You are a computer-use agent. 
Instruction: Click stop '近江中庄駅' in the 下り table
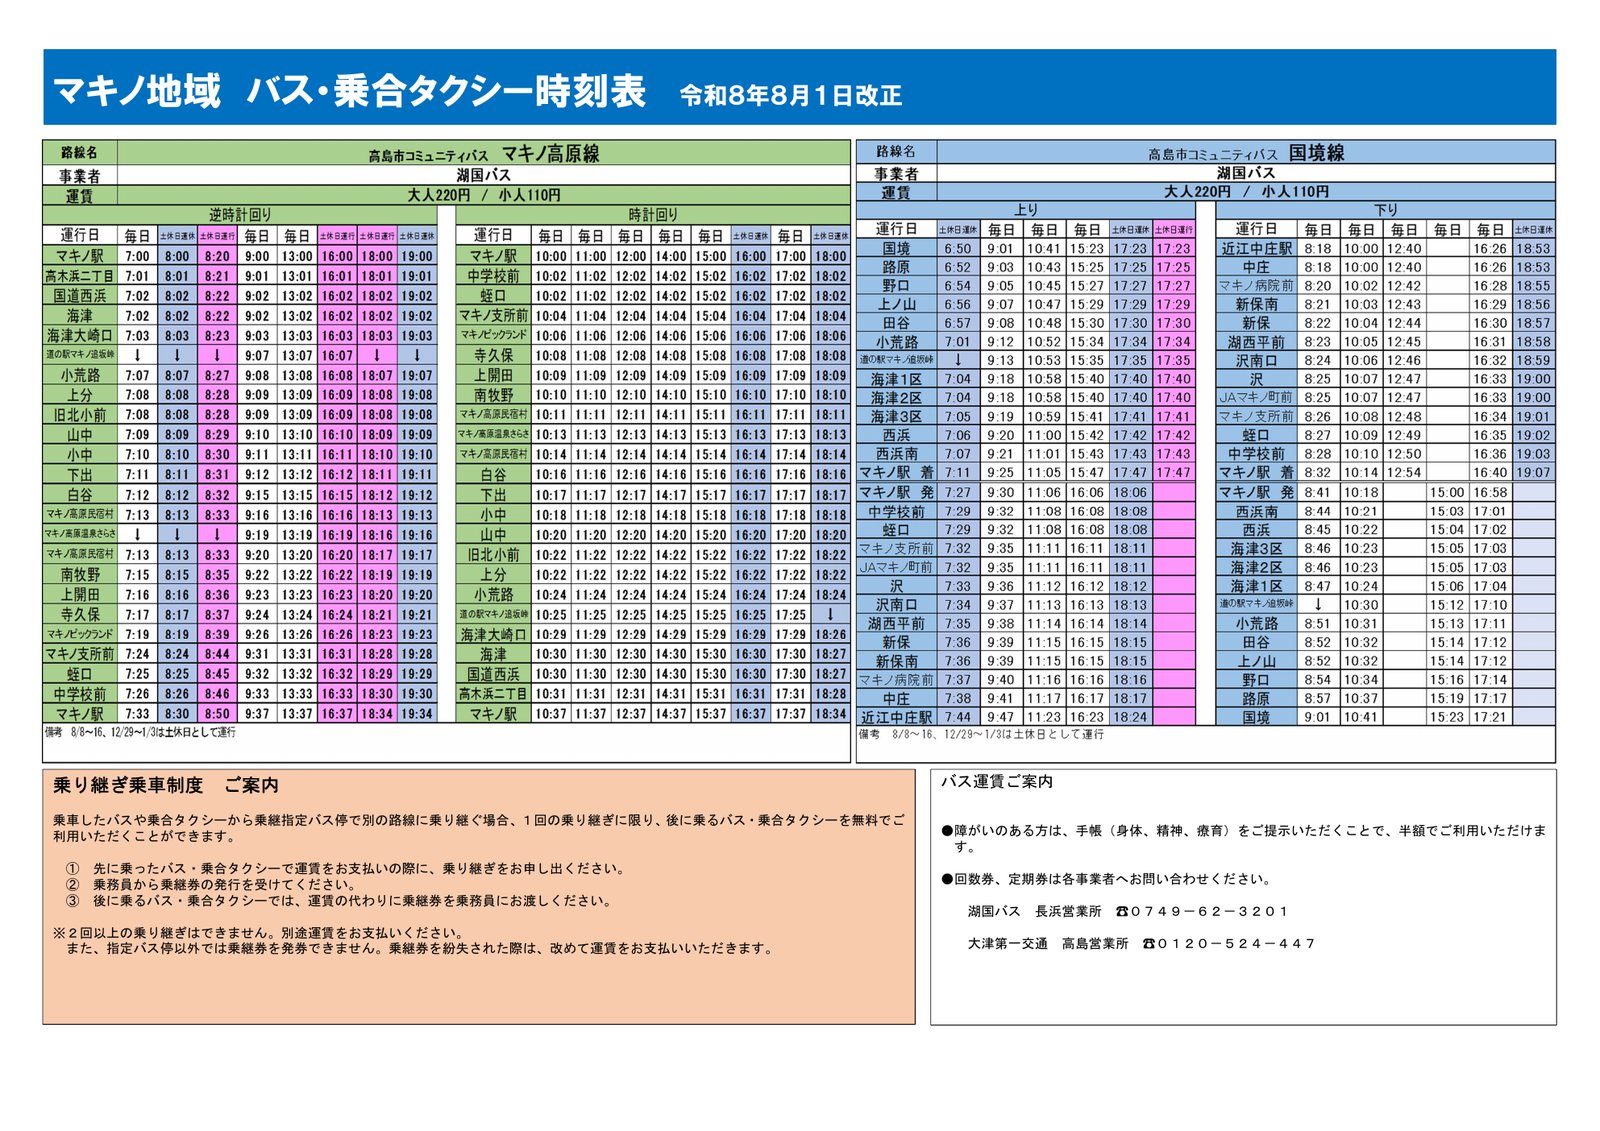pos(1257,248)
